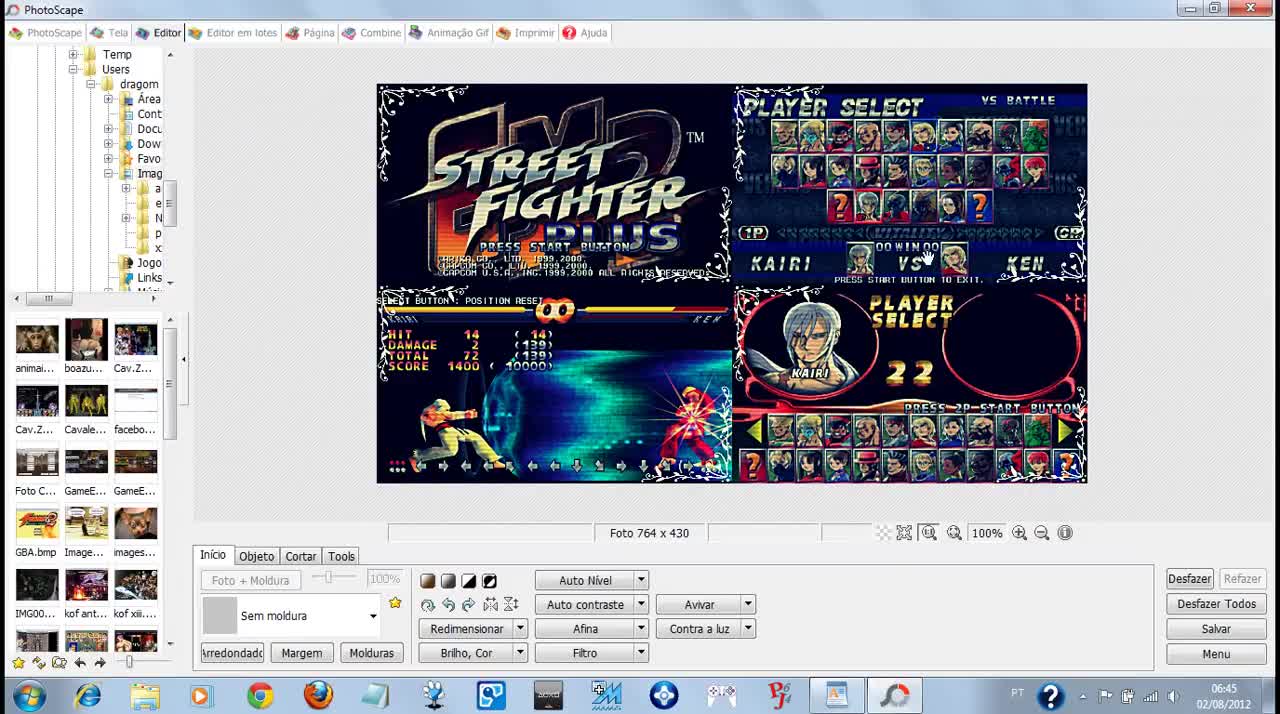Flip the photo horizontally

tap(490, 605)
